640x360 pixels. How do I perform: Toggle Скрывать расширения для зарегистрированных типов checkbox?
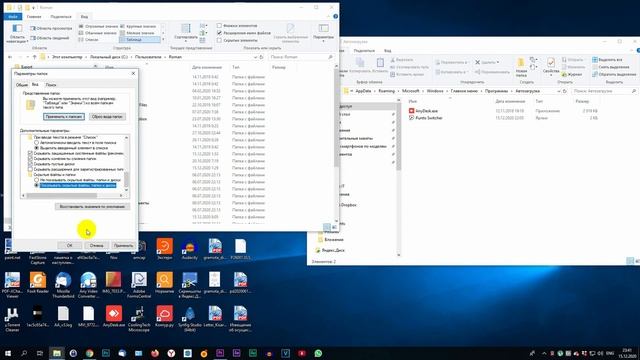(x=30, y=169)
